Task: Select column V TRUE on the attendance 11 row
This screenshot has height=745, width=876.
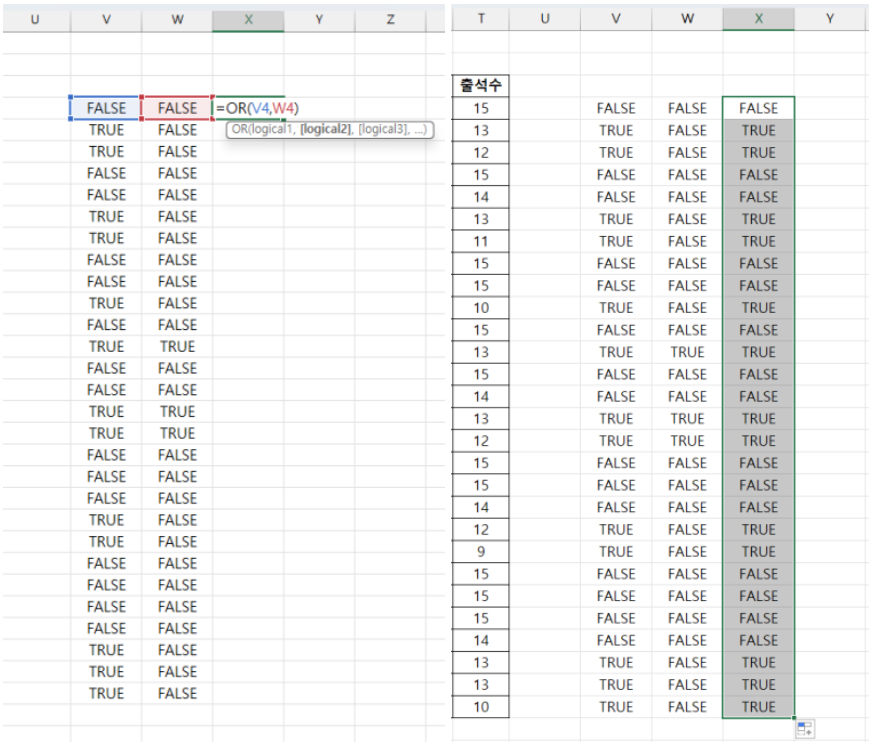Action: point(616,241)
